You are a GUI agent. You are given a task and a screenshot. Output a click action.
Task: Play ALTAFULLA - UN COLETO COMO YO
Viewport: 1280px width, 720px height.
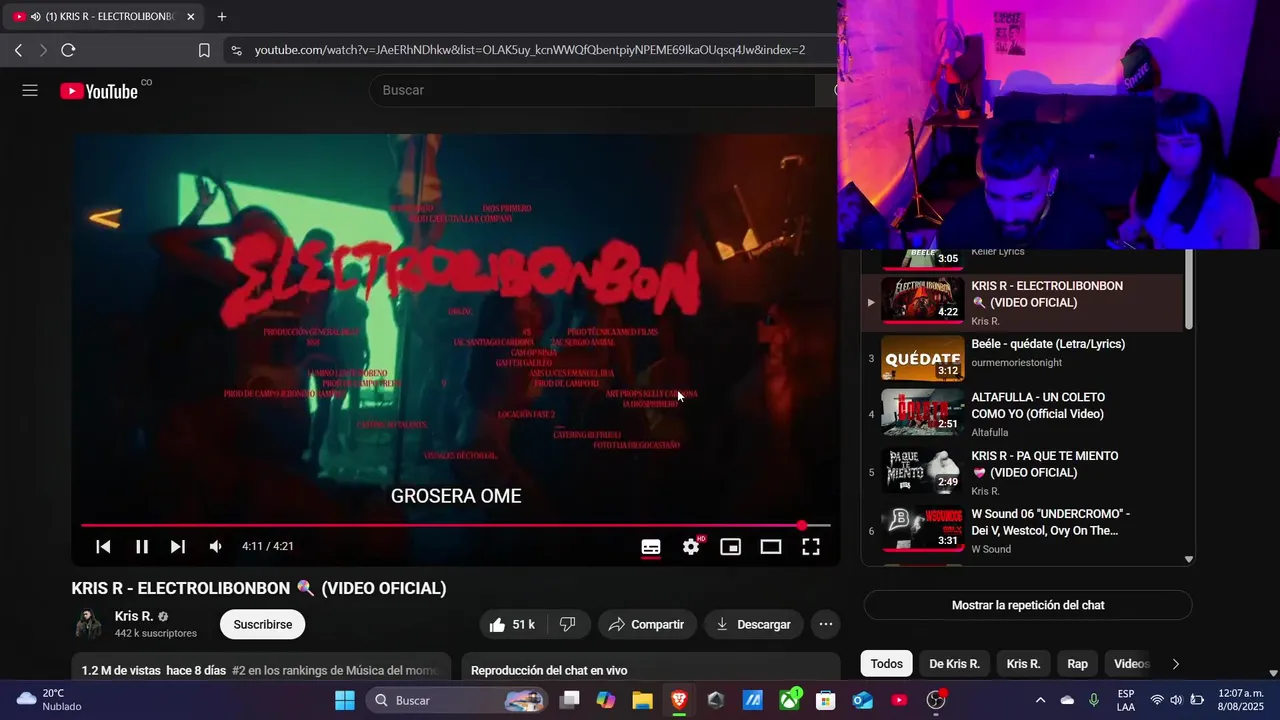tap(1021, 414)
